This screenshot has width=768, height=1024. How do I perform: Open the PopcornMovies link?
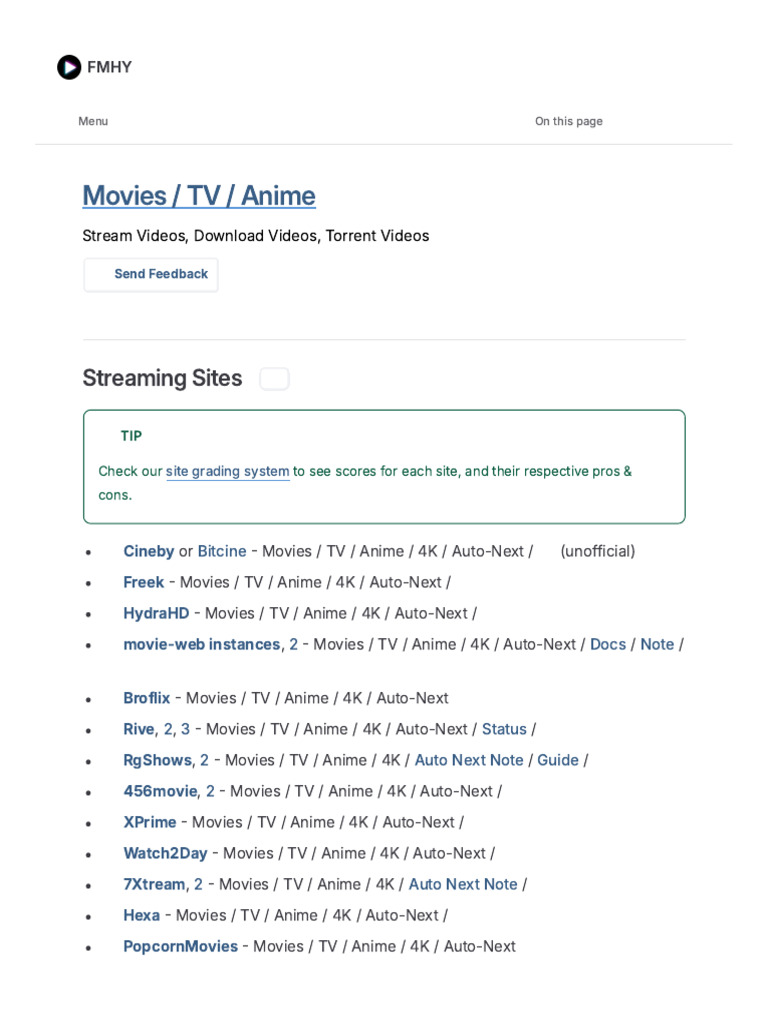[x=180, y=946]
